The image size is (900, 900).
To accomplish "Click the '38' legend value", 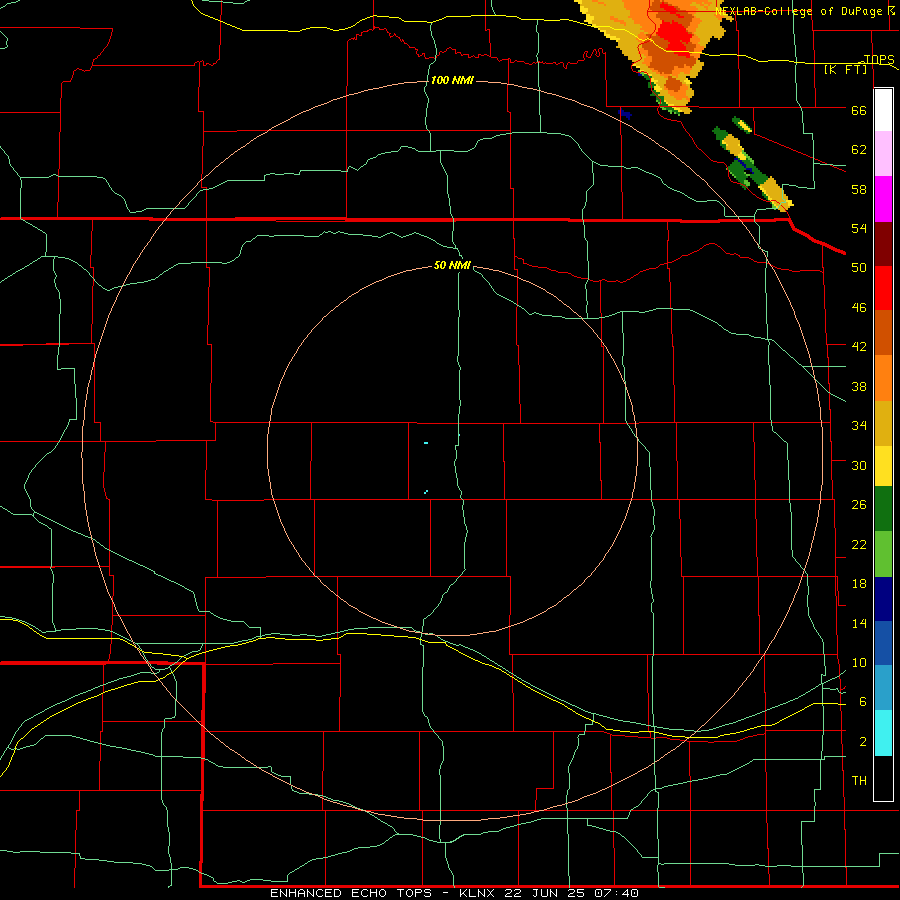I will pyautogui.click(x=859, y=386).
